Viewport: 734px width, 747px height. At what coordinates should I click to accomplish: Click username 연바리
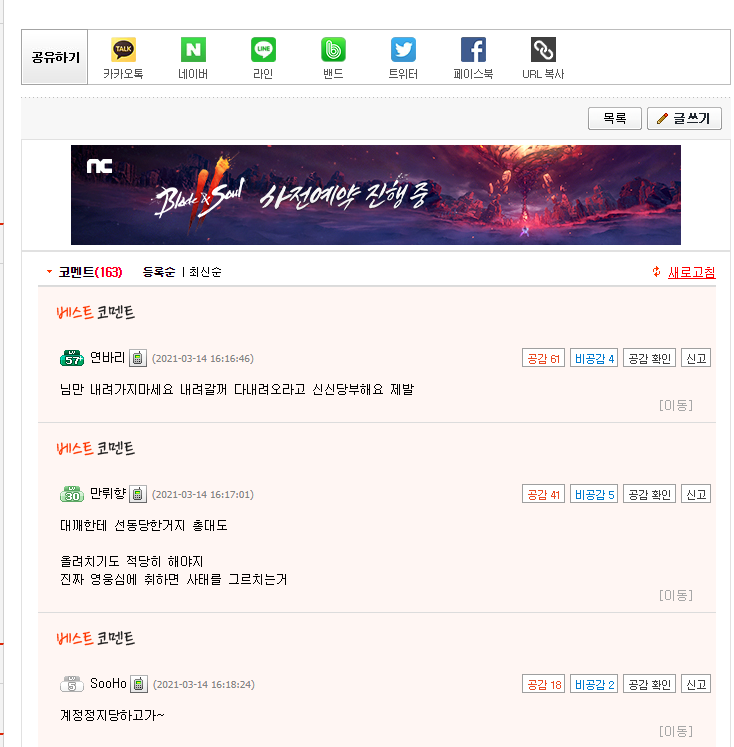[108, 358]
